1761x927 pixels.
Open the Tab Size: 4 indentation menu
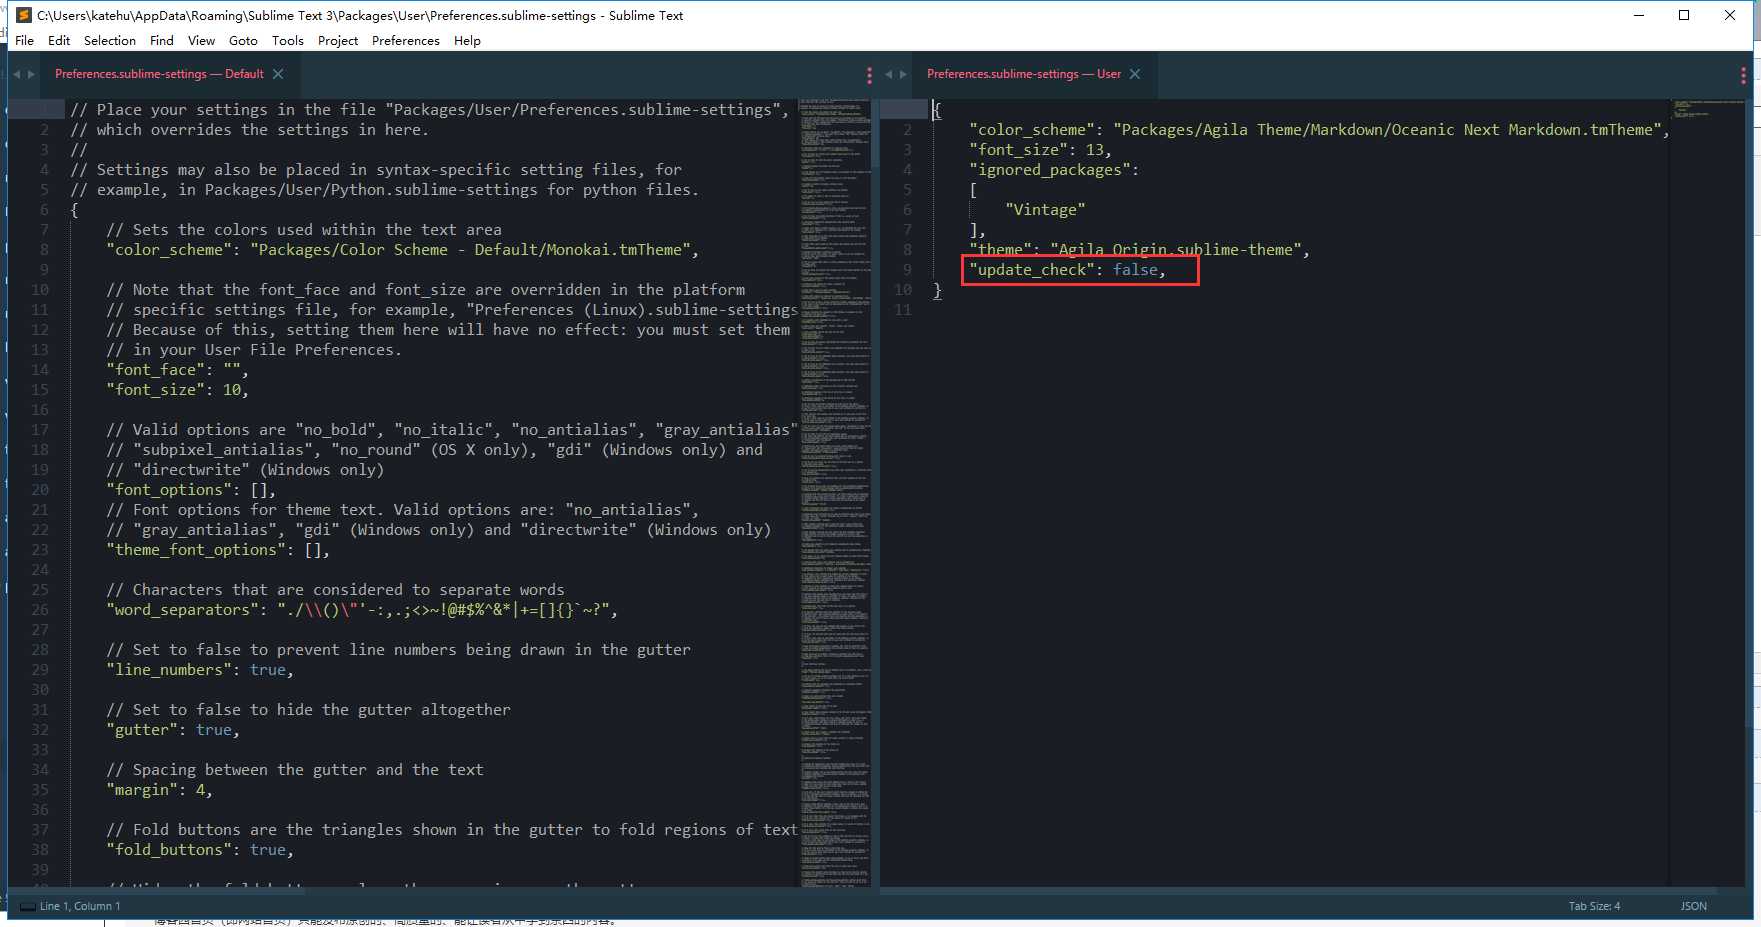(x=1594, y=906)
